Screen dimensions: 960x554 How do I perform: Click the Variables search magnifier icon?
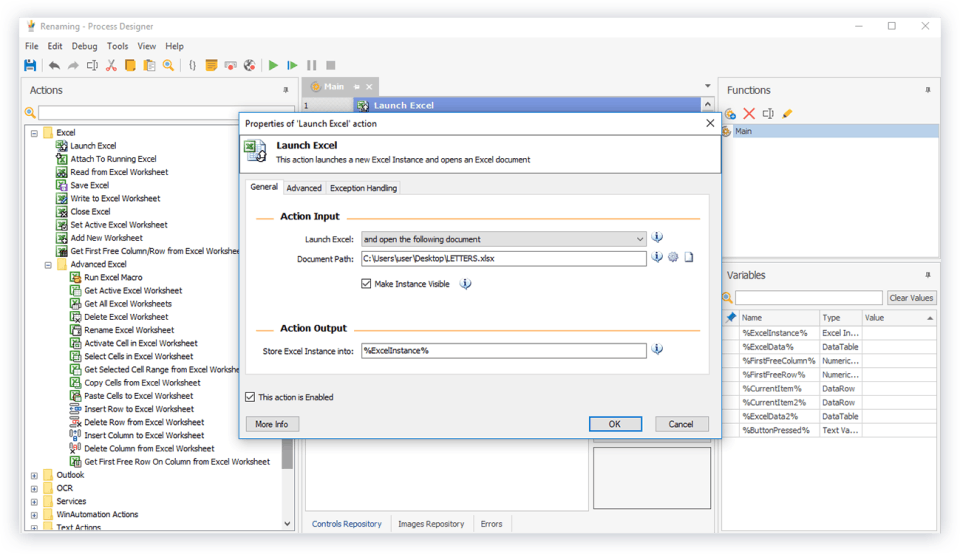[x=727, y=298]
